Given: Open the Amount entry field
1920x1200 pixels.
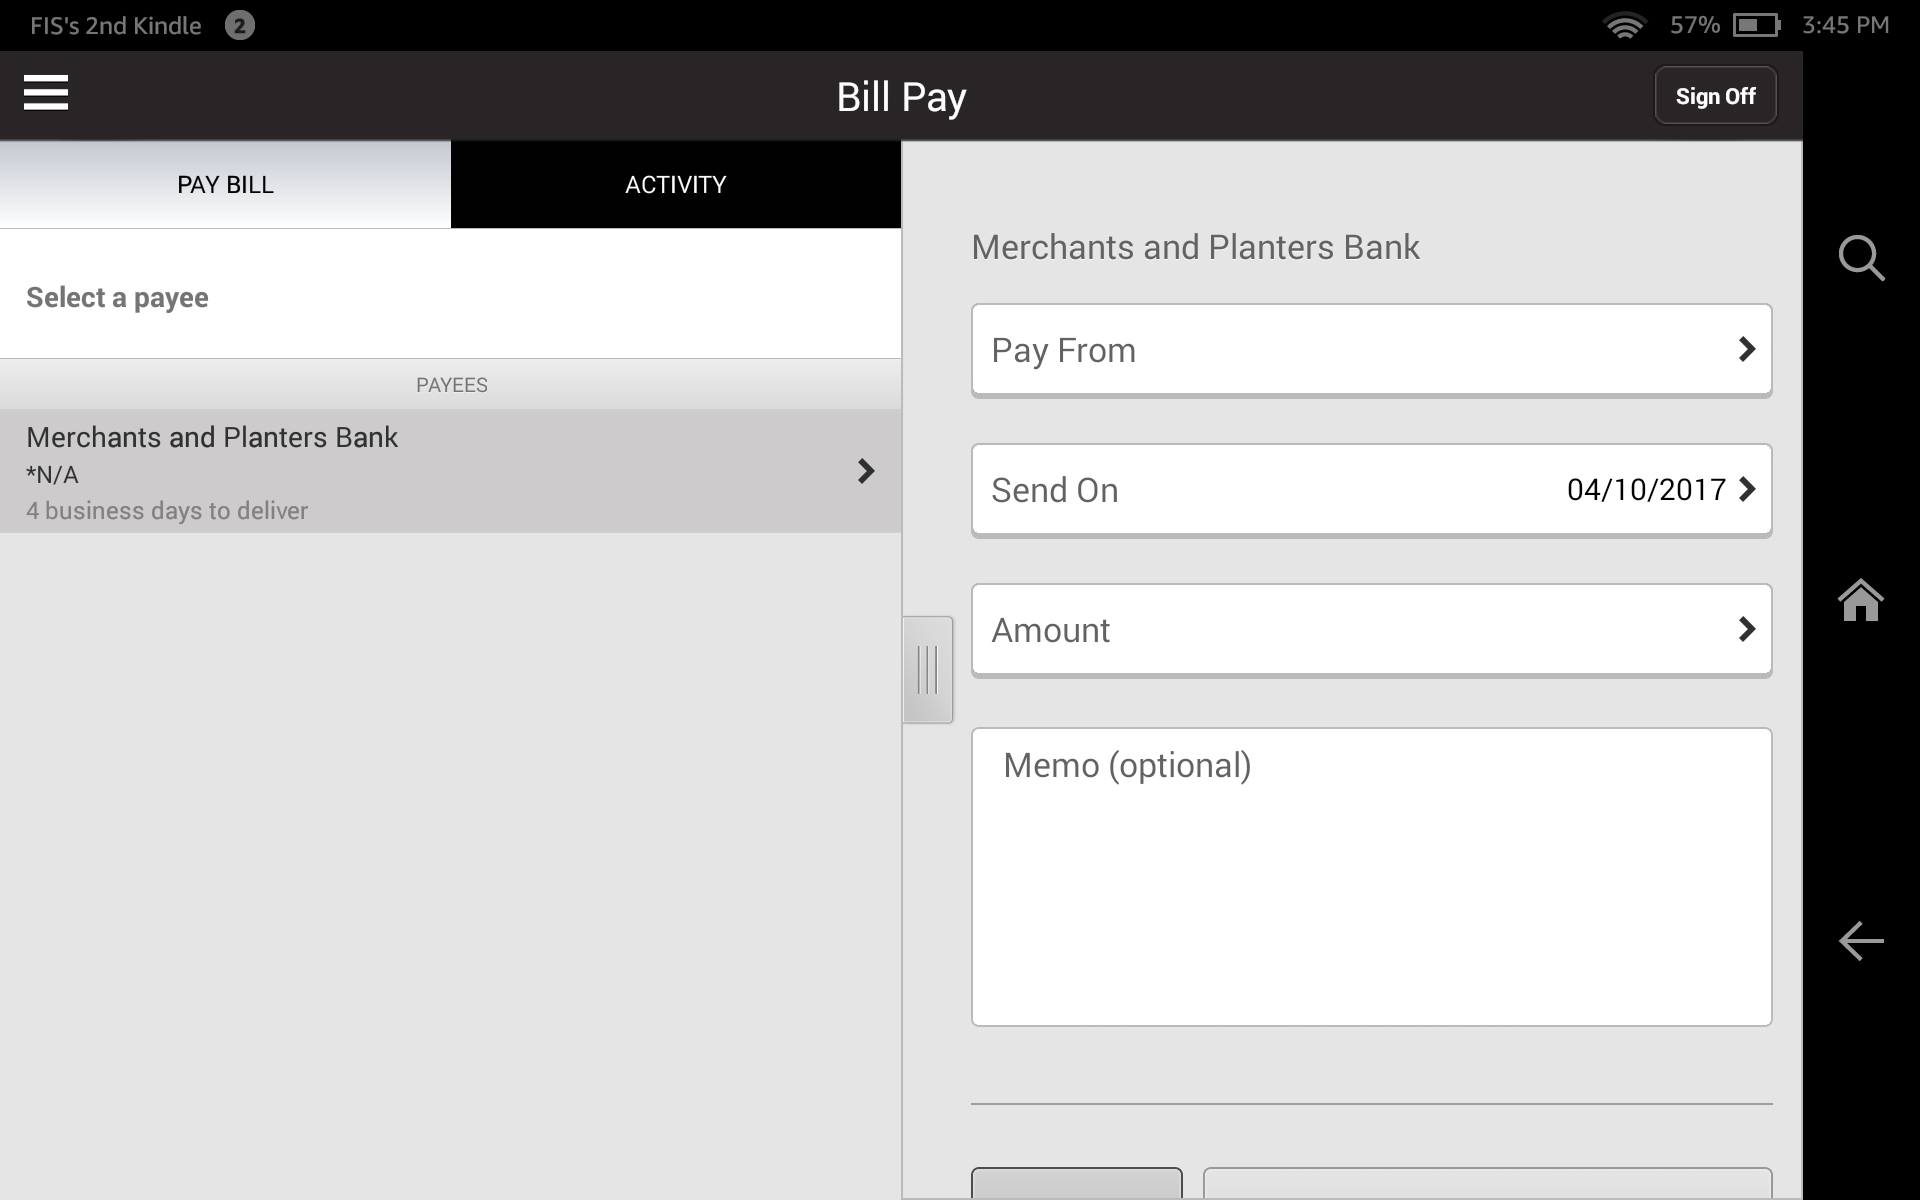Looking at the screenshot, I should (x=1371, y=630).
